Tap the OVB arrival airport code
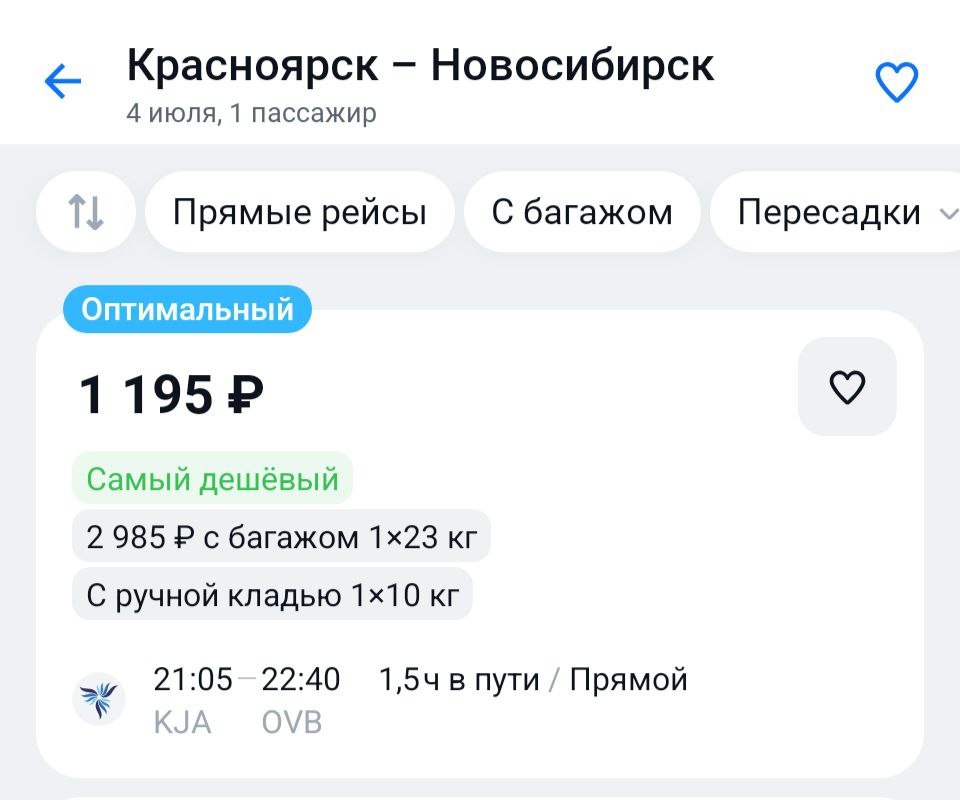960x800 pixels. (x=292, y=722)
